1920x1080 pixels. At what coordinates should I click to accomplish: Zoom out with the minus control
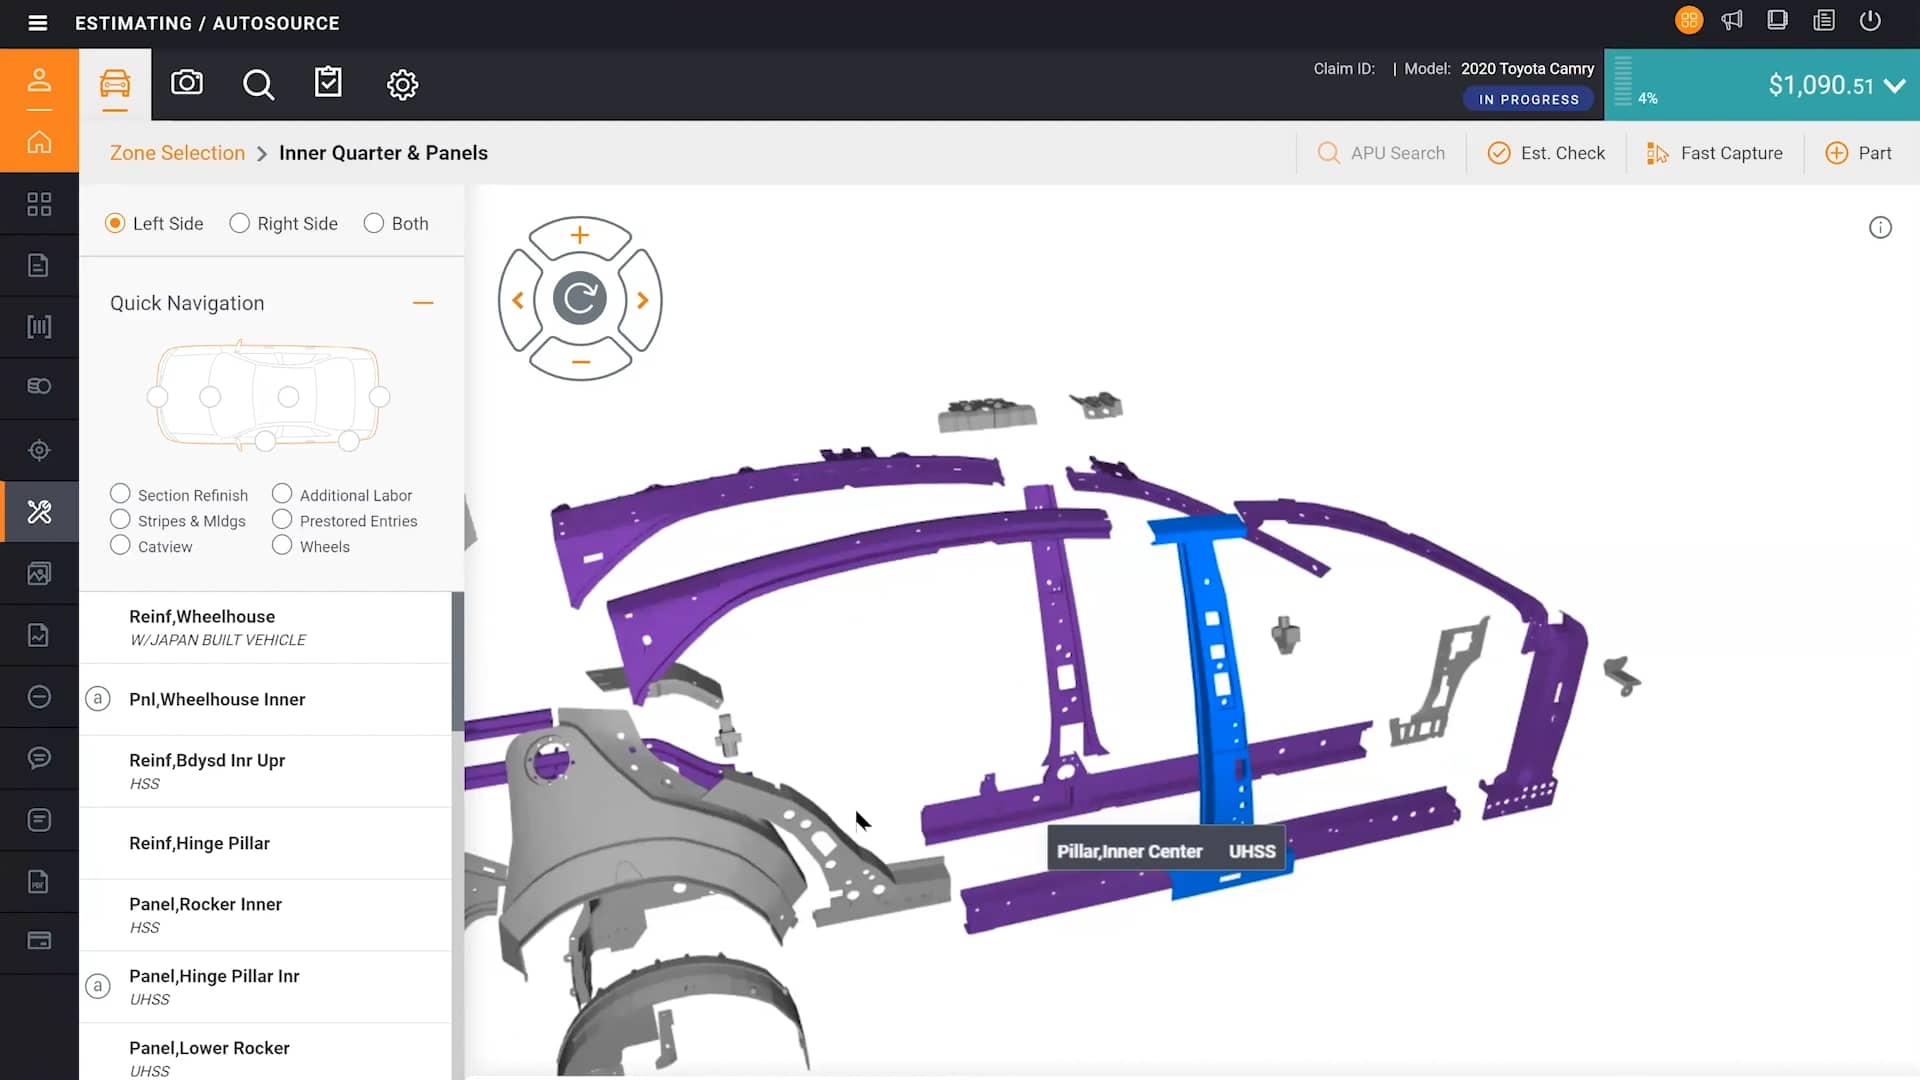click(580, 362)
